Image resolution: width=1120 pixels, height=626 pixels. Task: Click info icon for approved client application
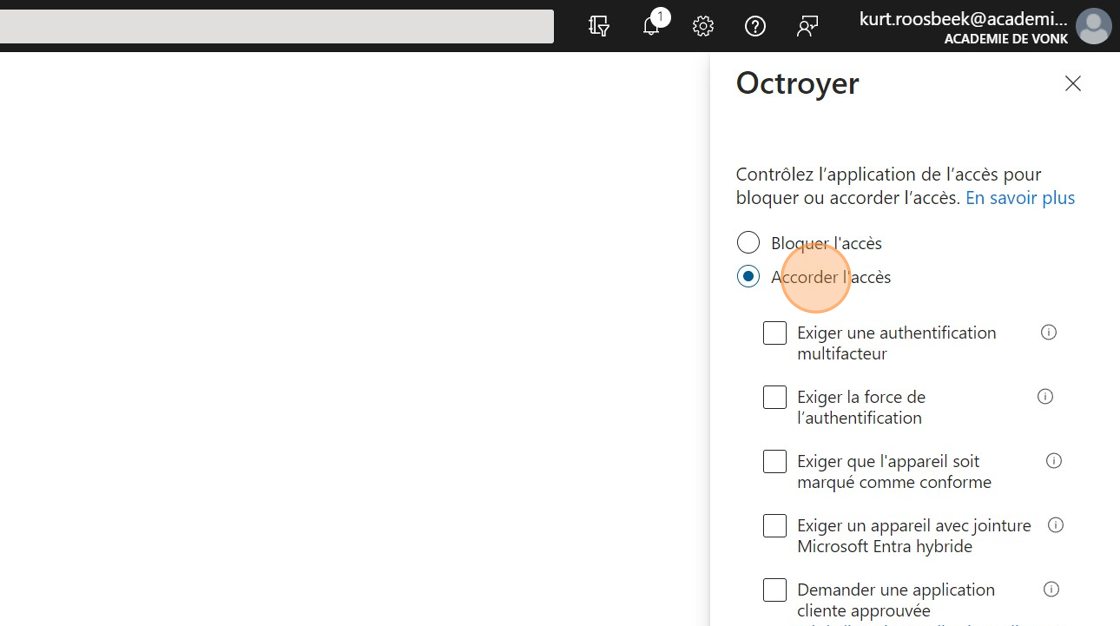[1051, 589]
